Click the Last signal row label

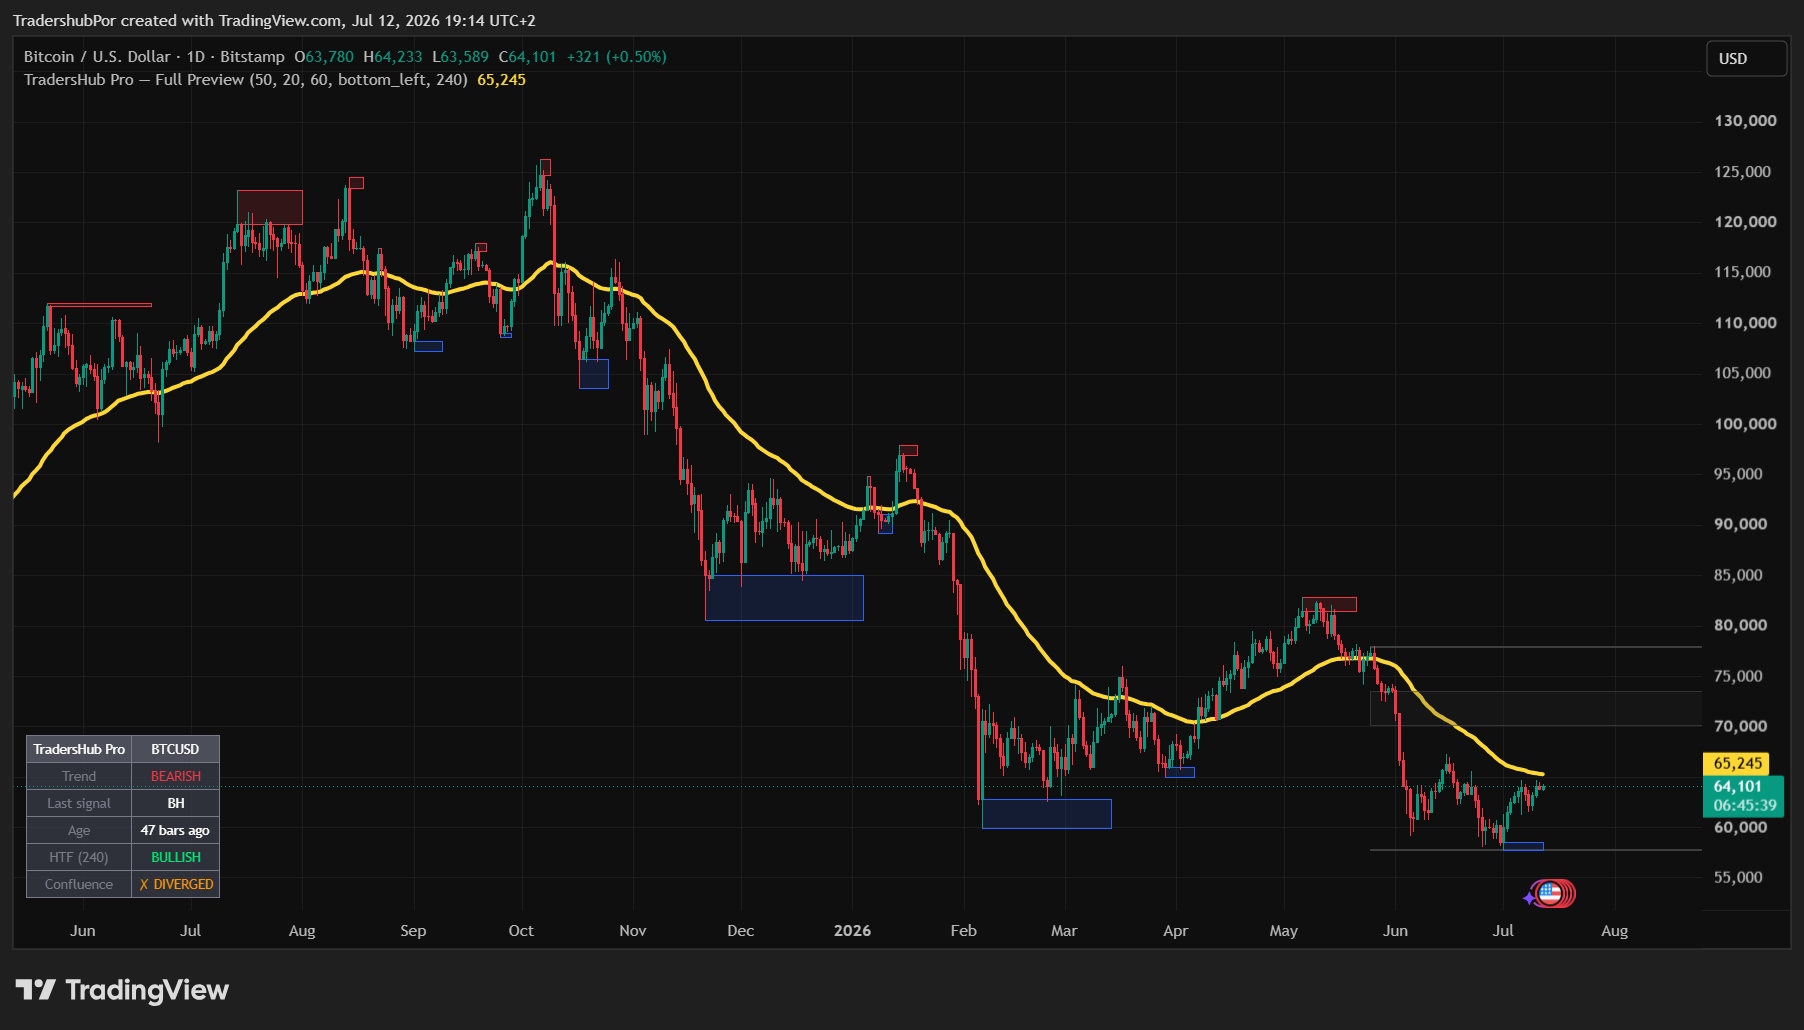(79, 803)
